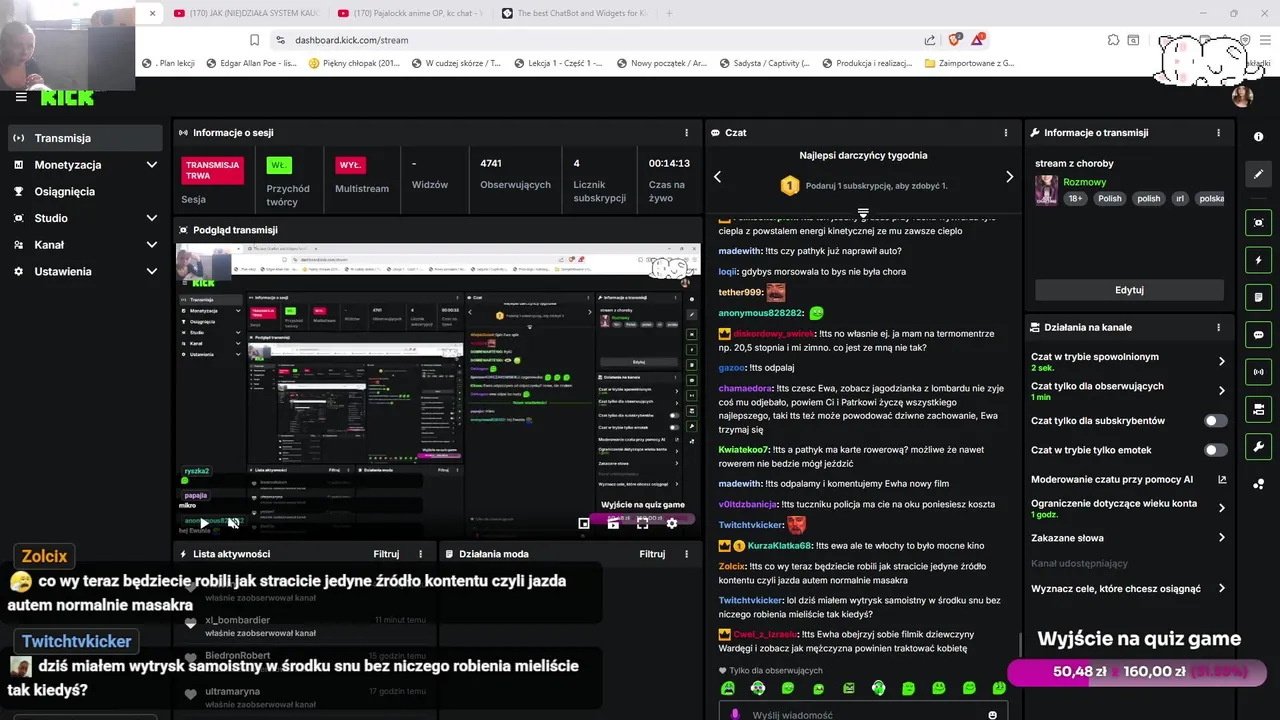Show previous top gifter slide
The image size is (1280, 720).
point(717,177)
